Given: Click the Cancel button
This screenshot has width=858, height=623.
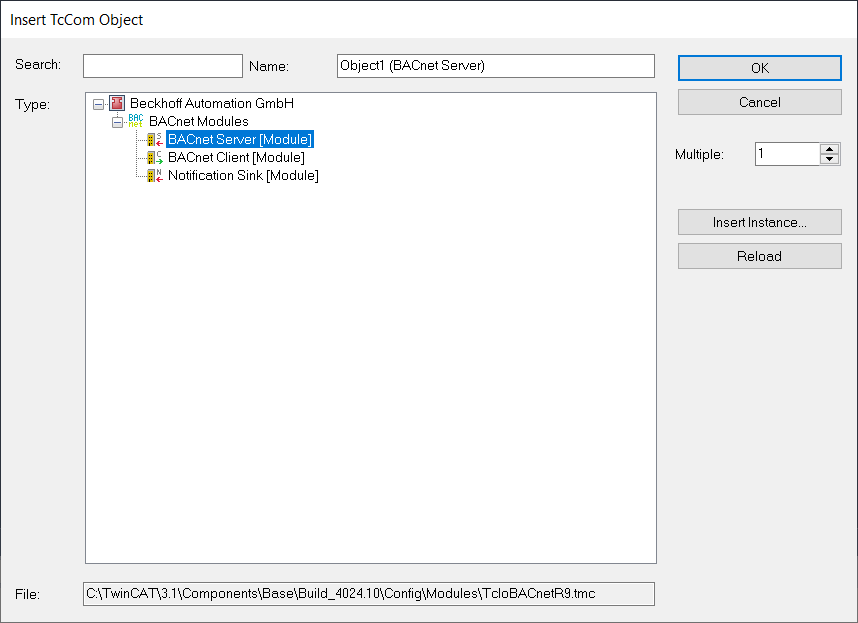Looking at the screenshot, I should point(760,102).
